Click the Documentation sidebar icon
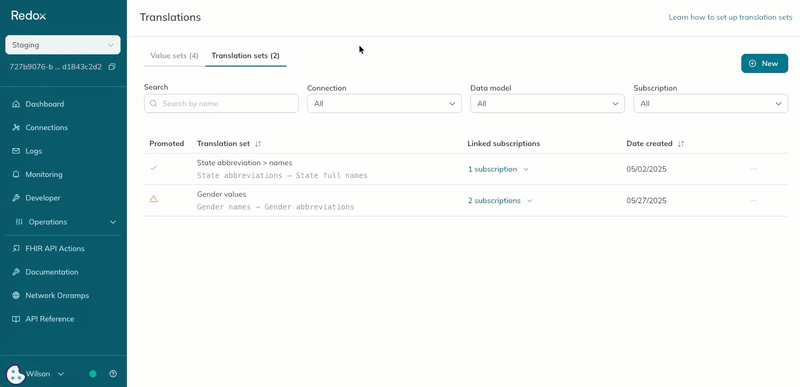Image resolution: width=800 pixels, height=387 pixels. 16,272
